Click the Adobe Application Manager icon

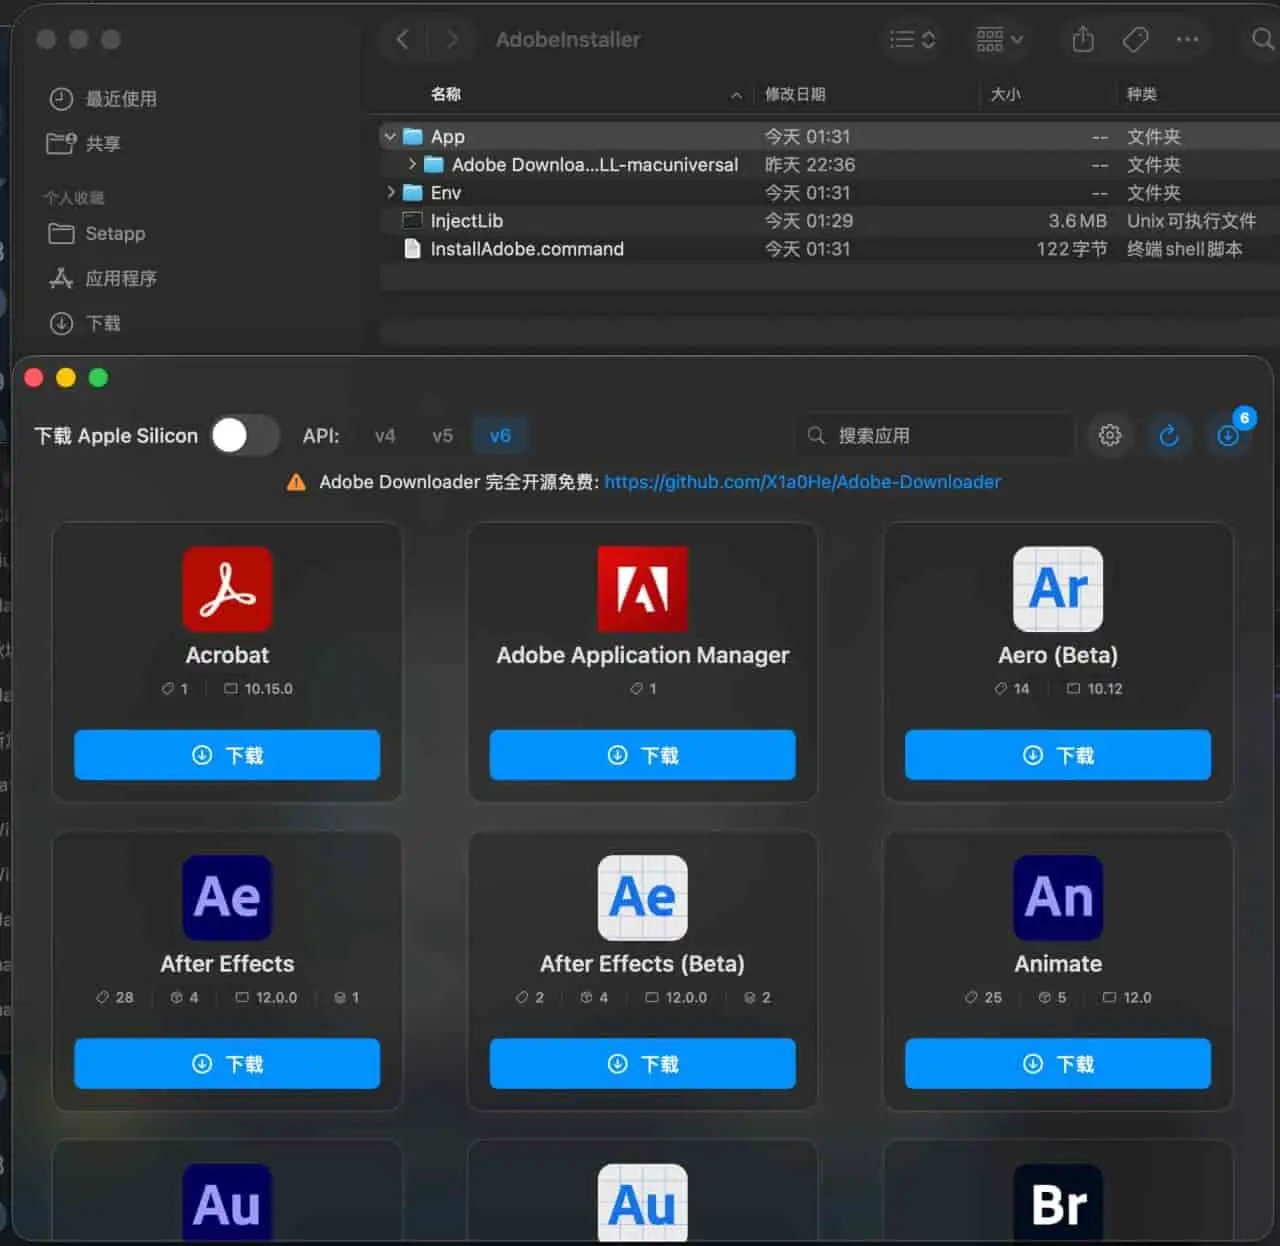641,589
